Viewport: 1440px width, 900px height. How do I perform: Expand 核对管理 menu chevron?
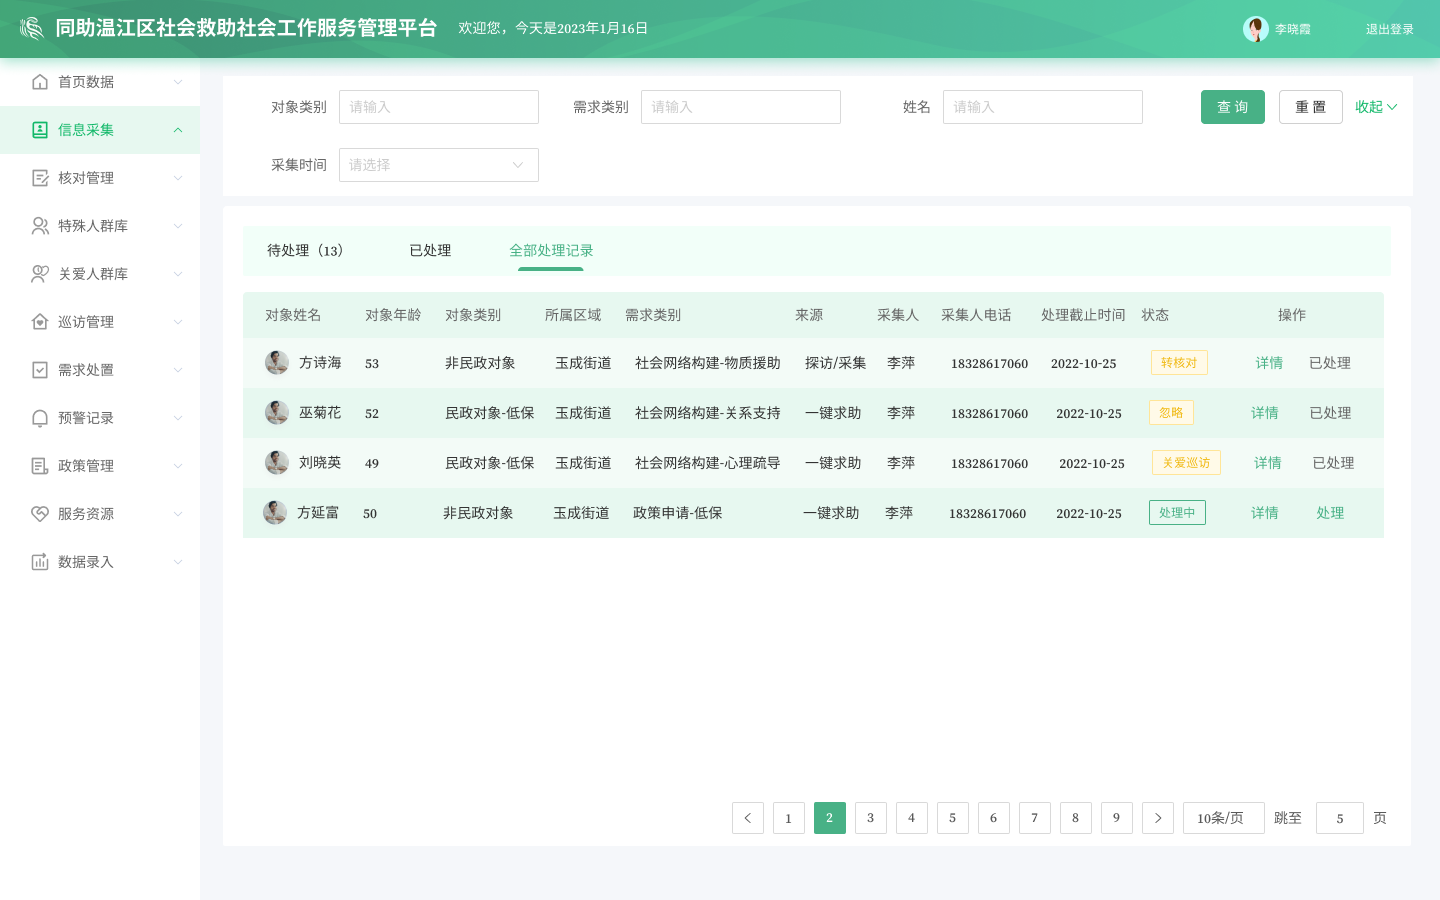point(178,178)
